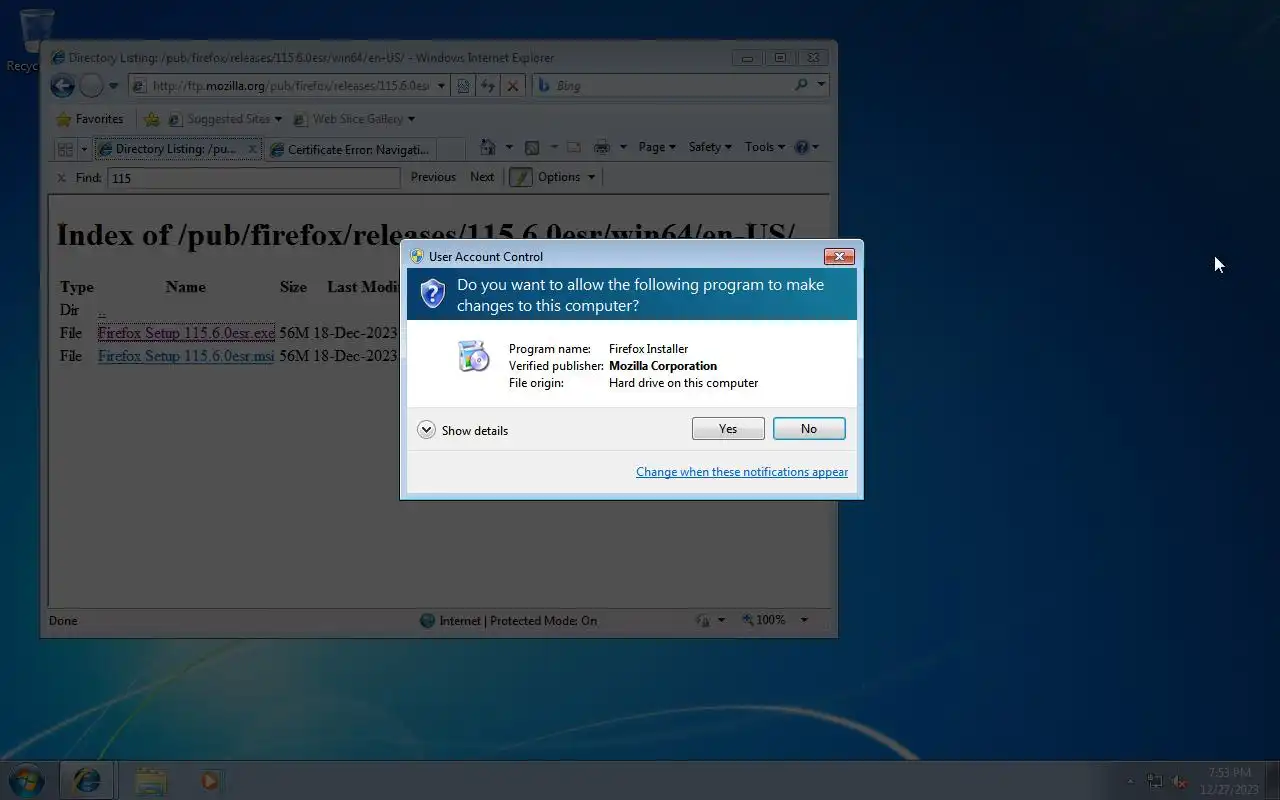The height and width of the screenshot is (800, 1280).
Task: Open the Page menu
Action: 657,147
